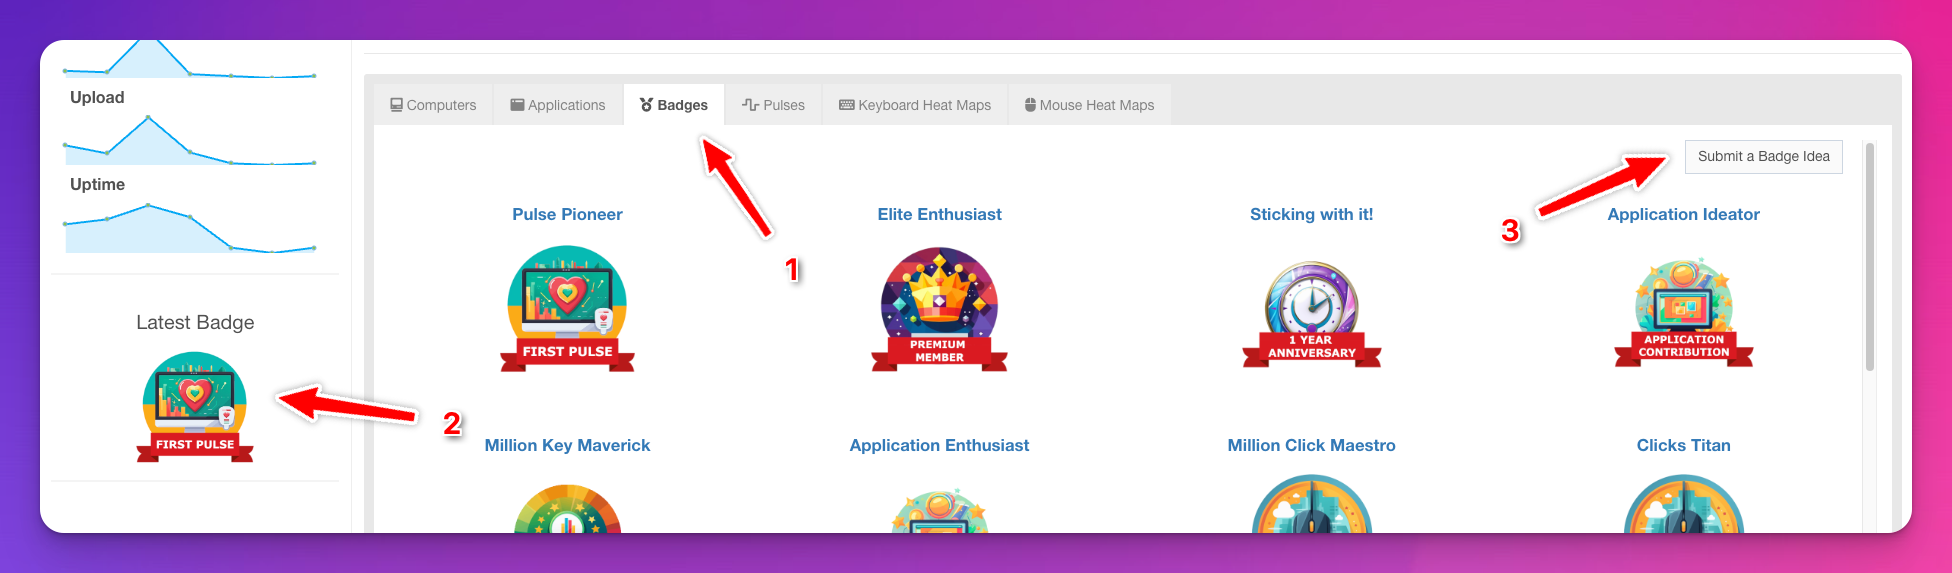Click the Sticking with it! title link
This screenshot has width=1952, height=573.
(x=1311, y=214)
